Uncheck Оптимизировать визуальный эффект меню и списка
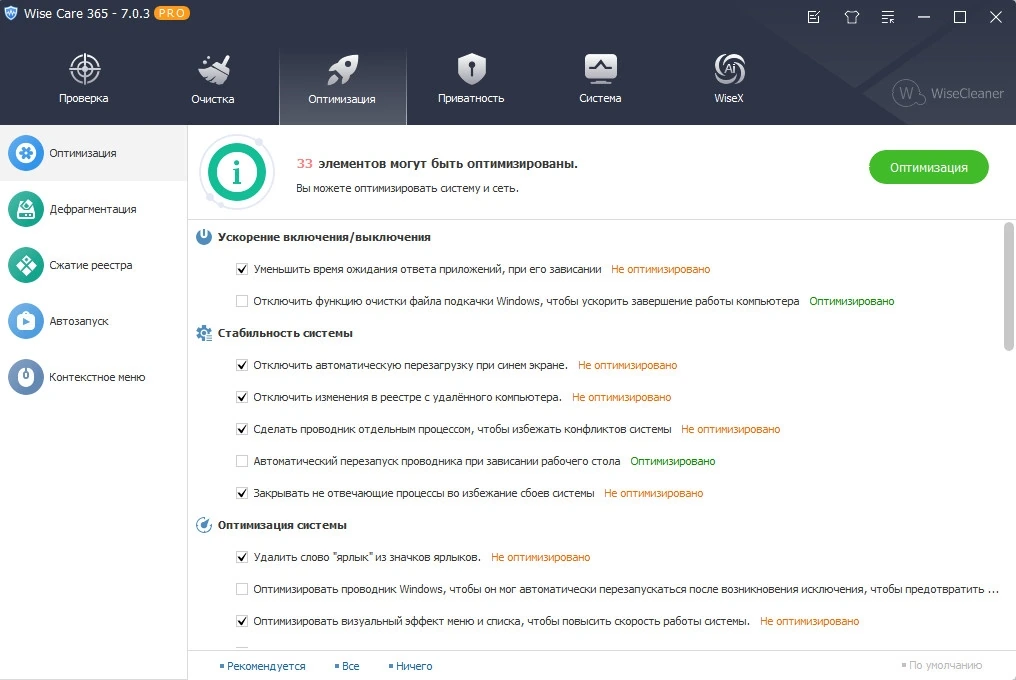Image resolution: width=1016 pixels, height=680 pixels. [x=242, y=621]
